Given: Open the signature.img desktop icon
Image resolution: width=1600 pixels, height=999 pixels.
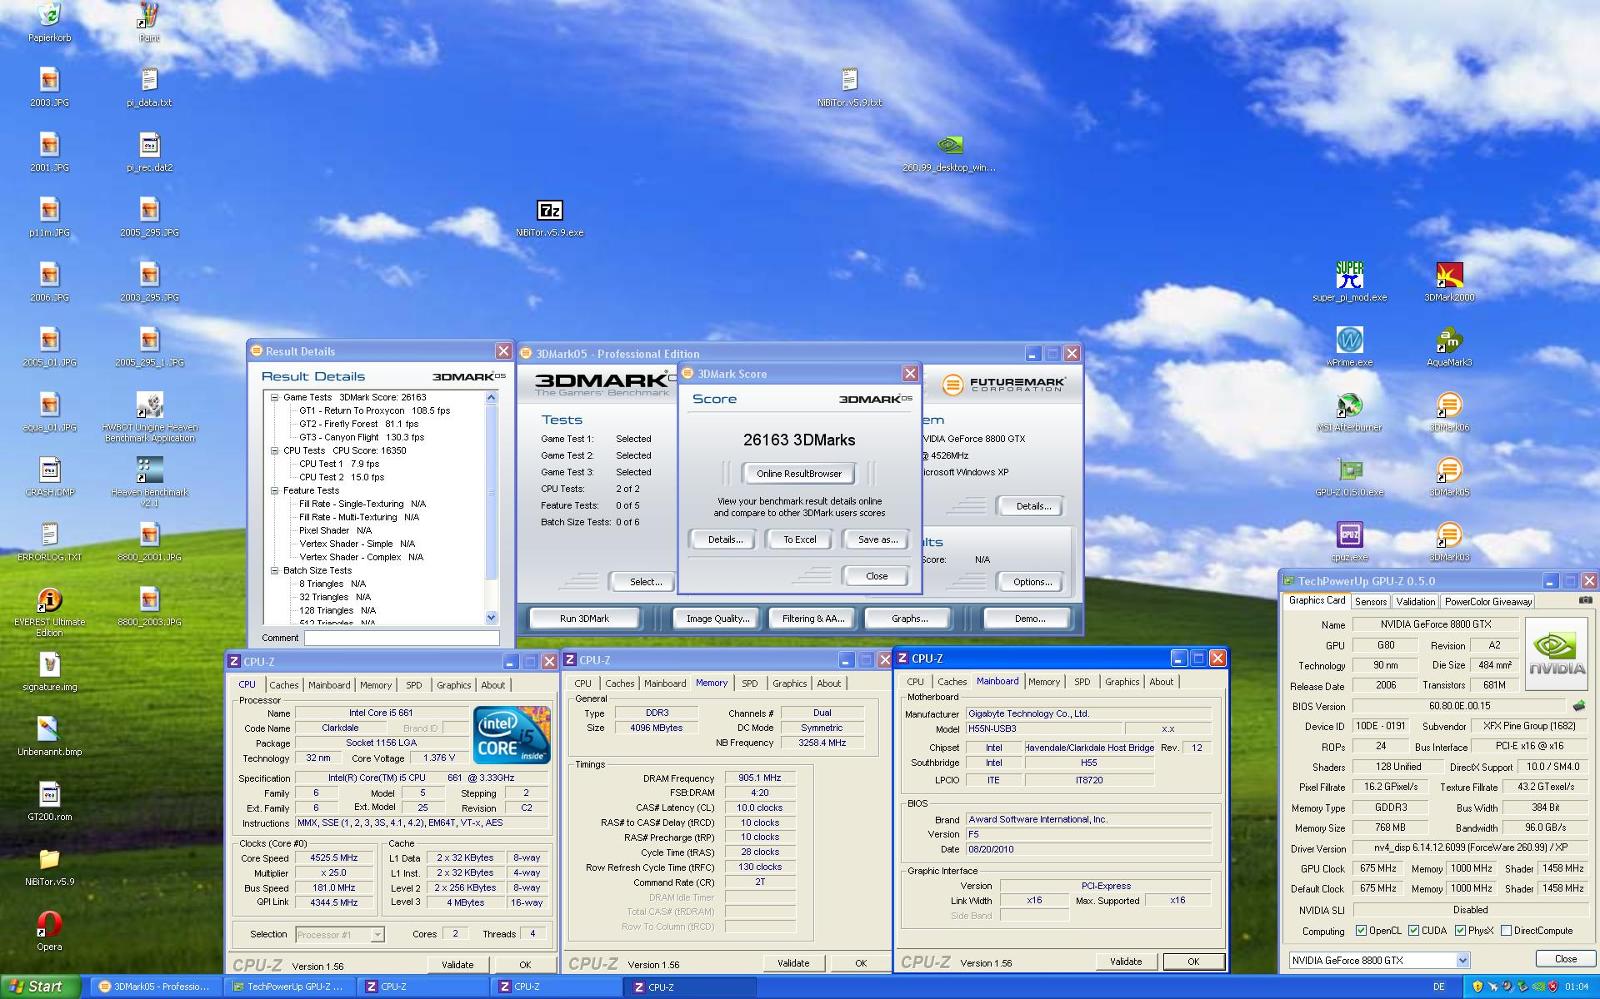Looking at the screenshot, I should click(49, 671).
